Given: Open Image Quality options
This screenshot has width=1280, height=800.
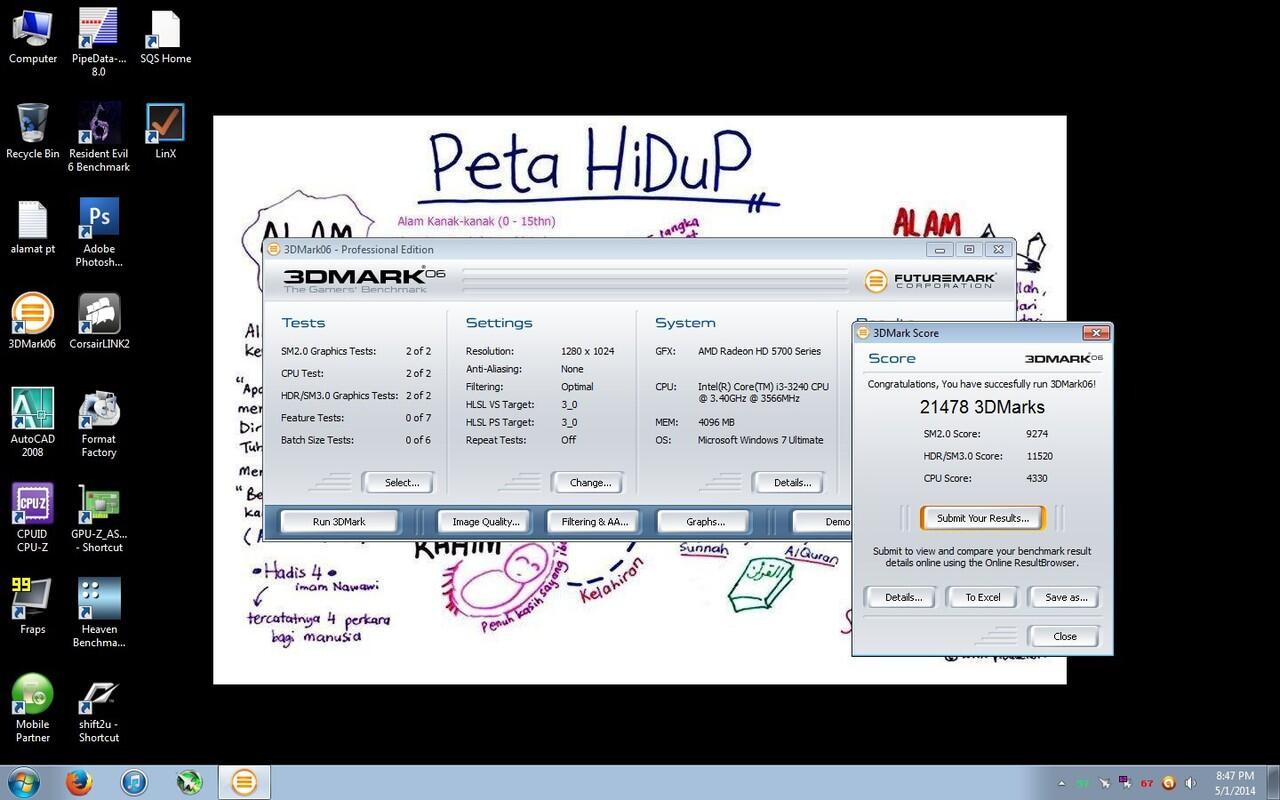Looking at the screenshot, I should [x=485, y=522].
